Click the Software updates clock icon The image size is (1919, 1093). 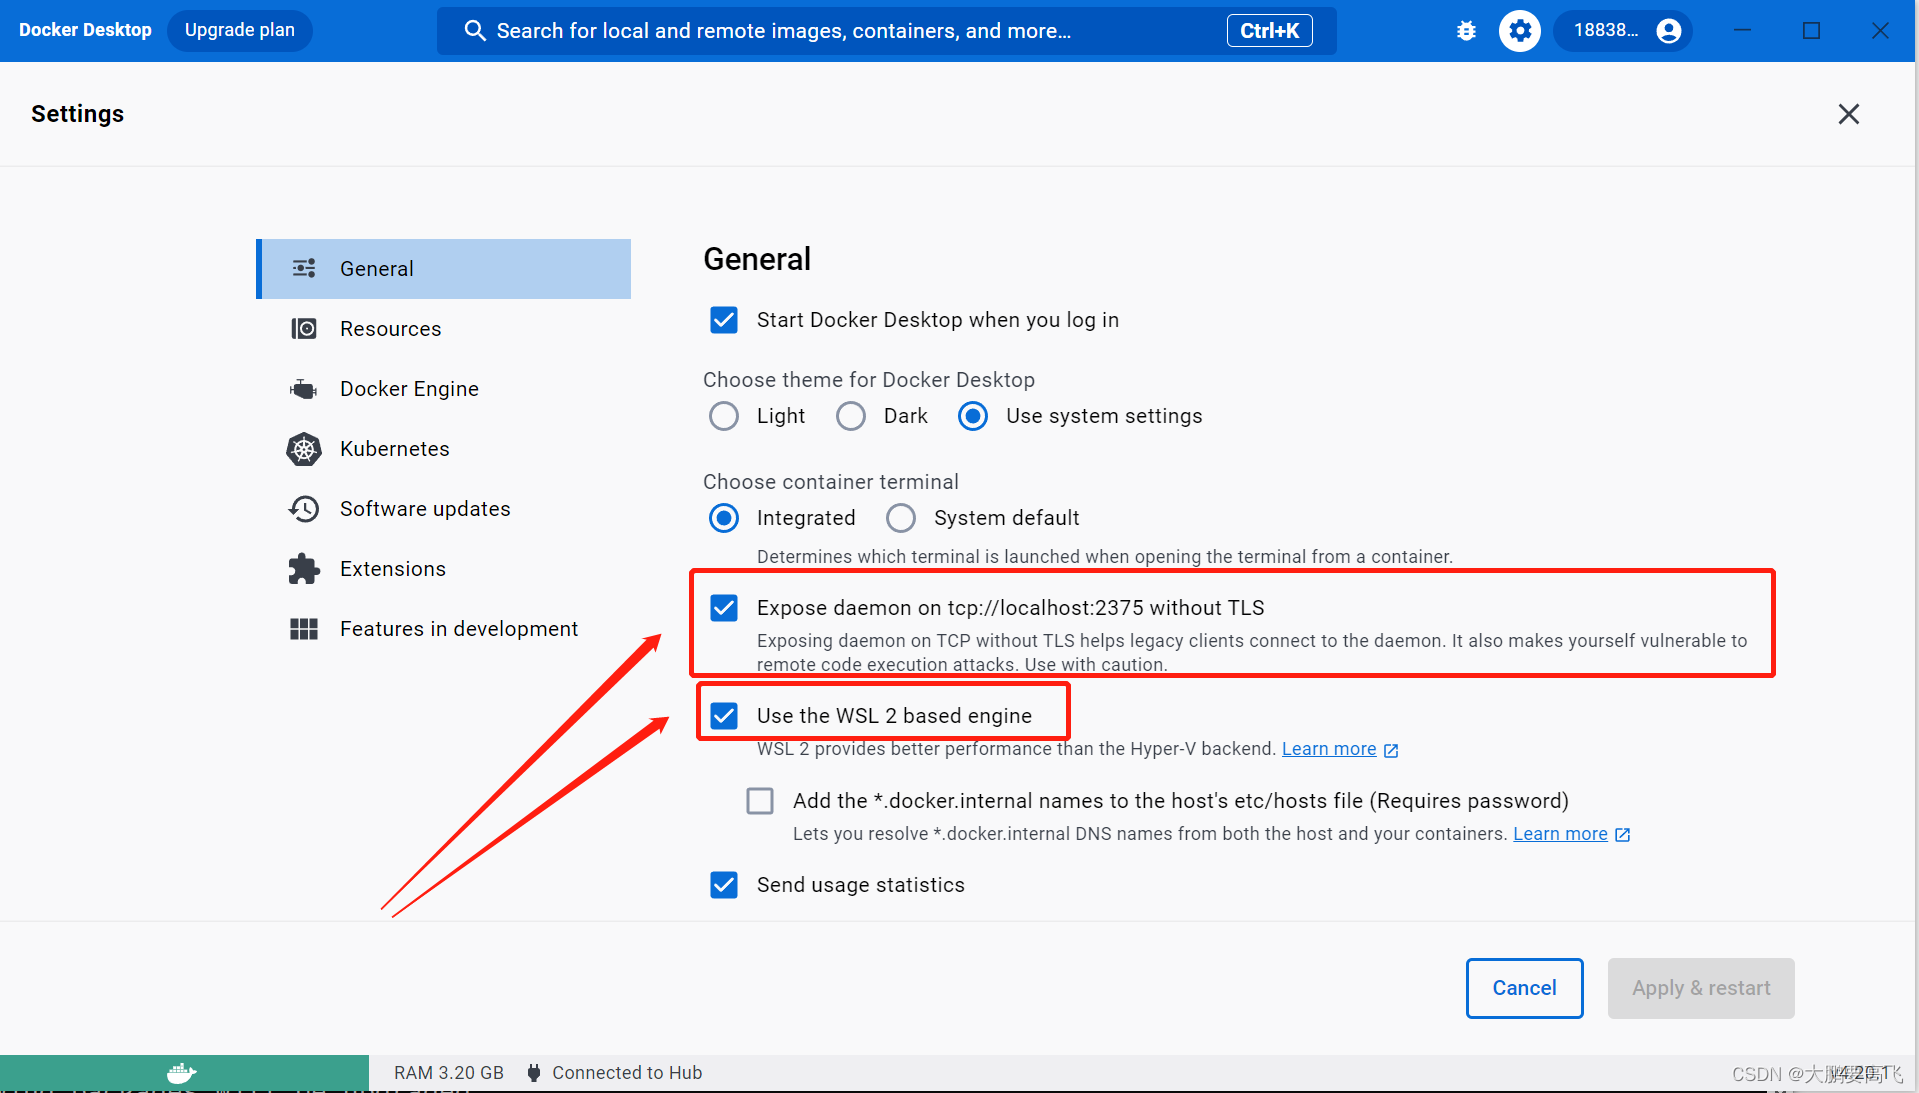pyautogui.click(x=304, y=509)
